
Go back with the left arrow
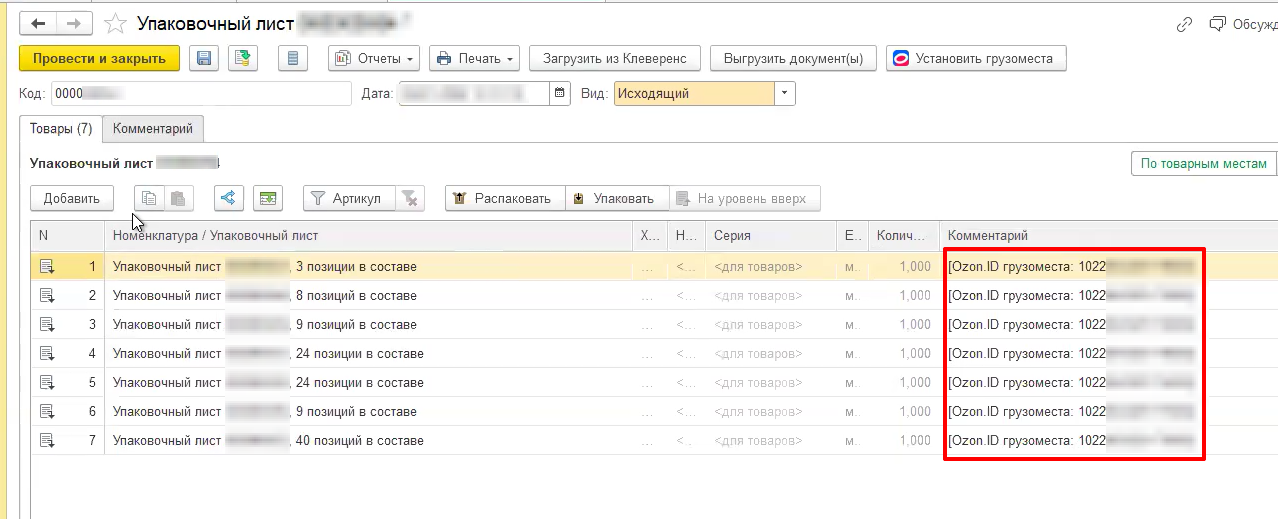click(x=38, y=22)
